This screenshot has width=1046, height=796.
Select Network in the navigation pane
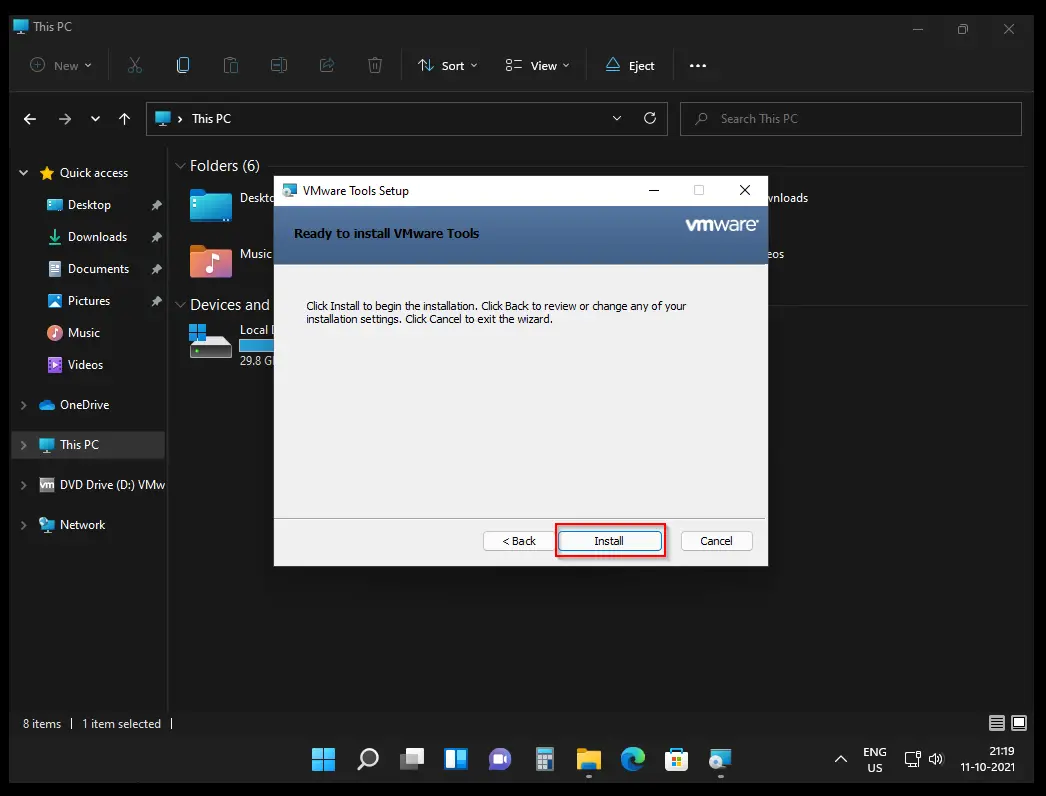(x=83, y=525)
